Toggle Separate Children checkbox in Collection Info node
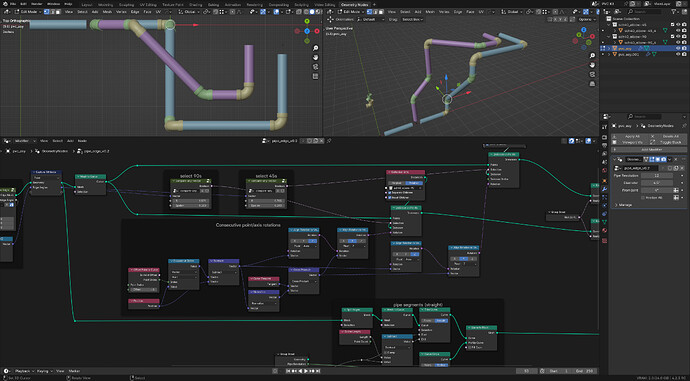Screen dimensions: 690x381 390,193
